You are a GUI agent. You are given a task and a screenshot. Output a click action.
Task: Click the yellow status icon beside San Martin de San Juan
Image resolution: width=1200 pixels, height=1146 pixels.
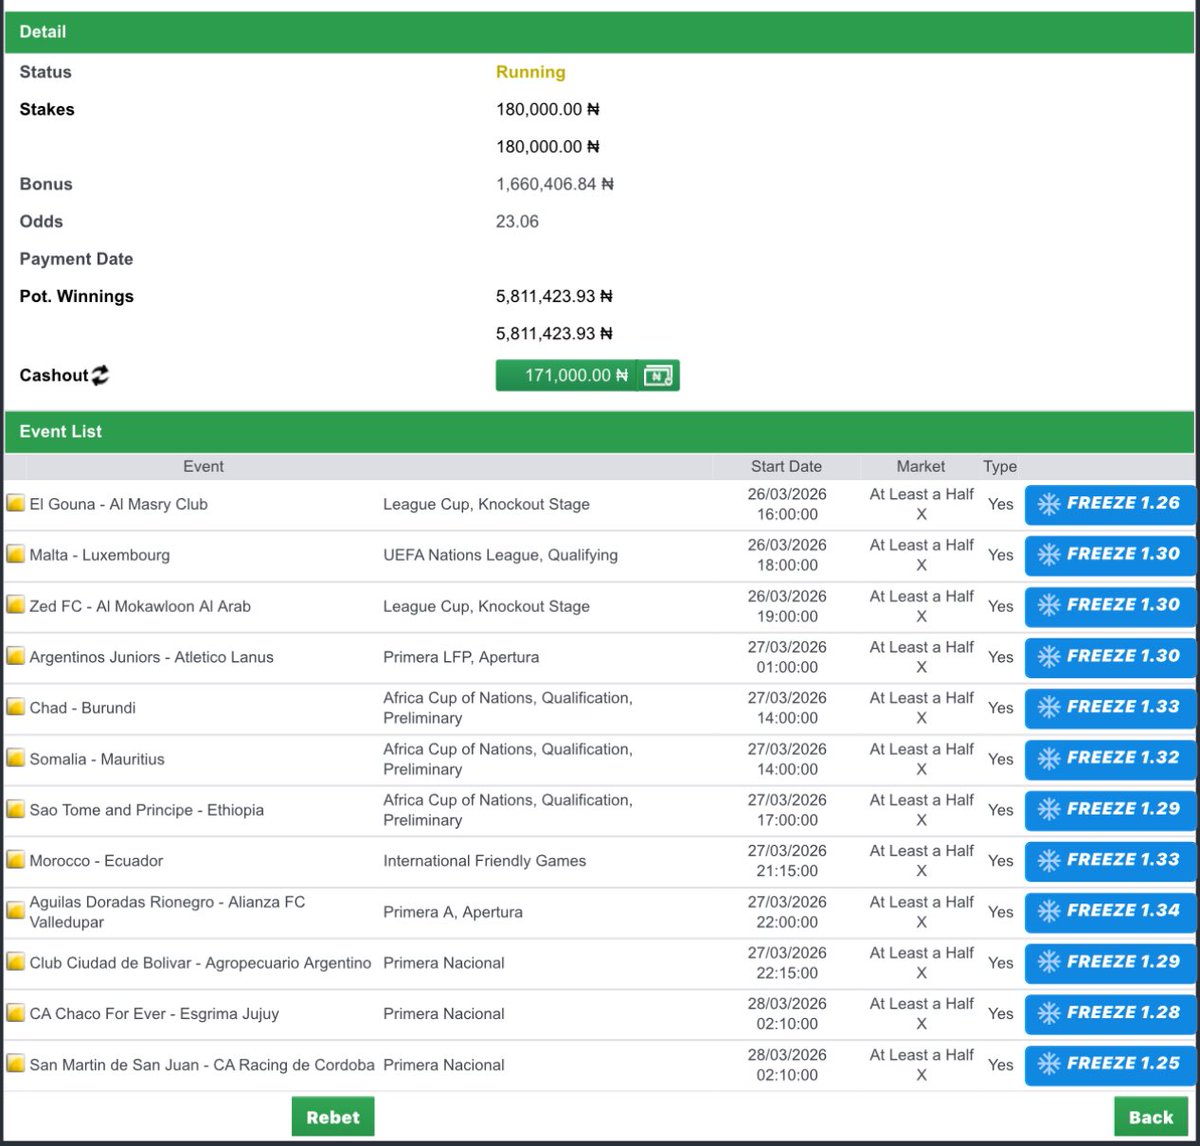pos(15,1064)
